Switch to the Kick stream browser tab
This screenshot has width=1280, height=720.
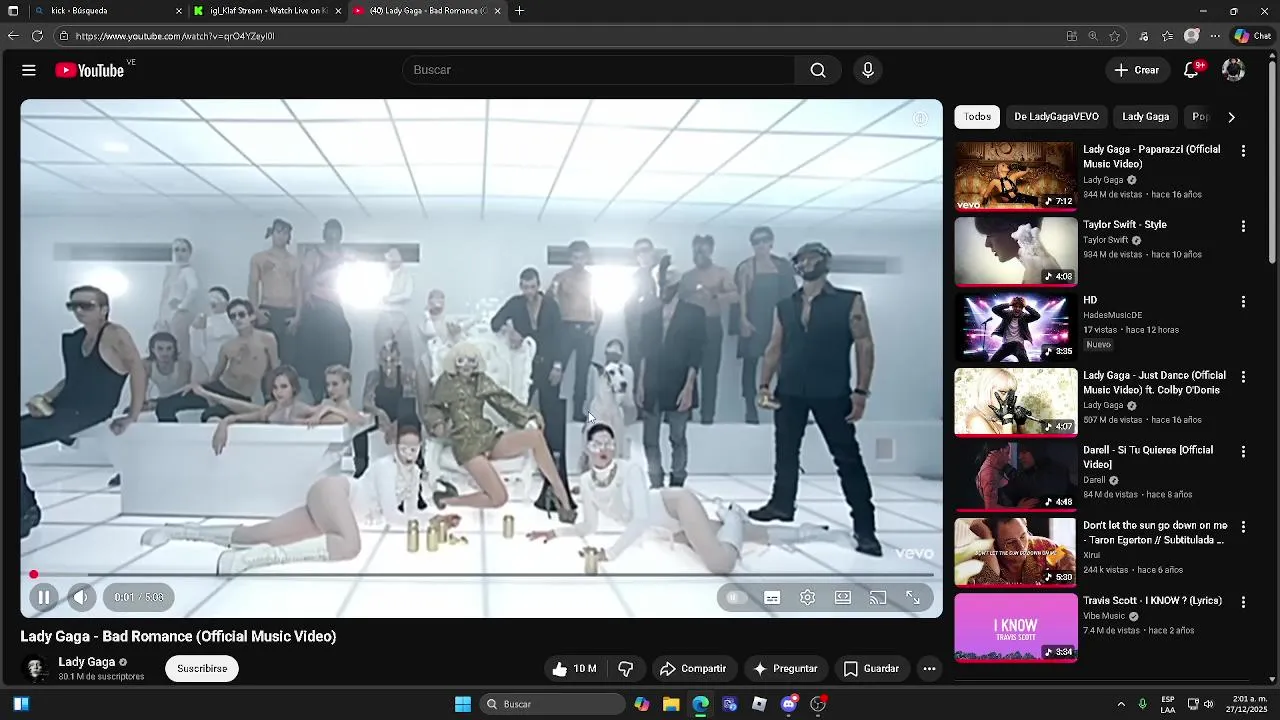pos(267,11)
